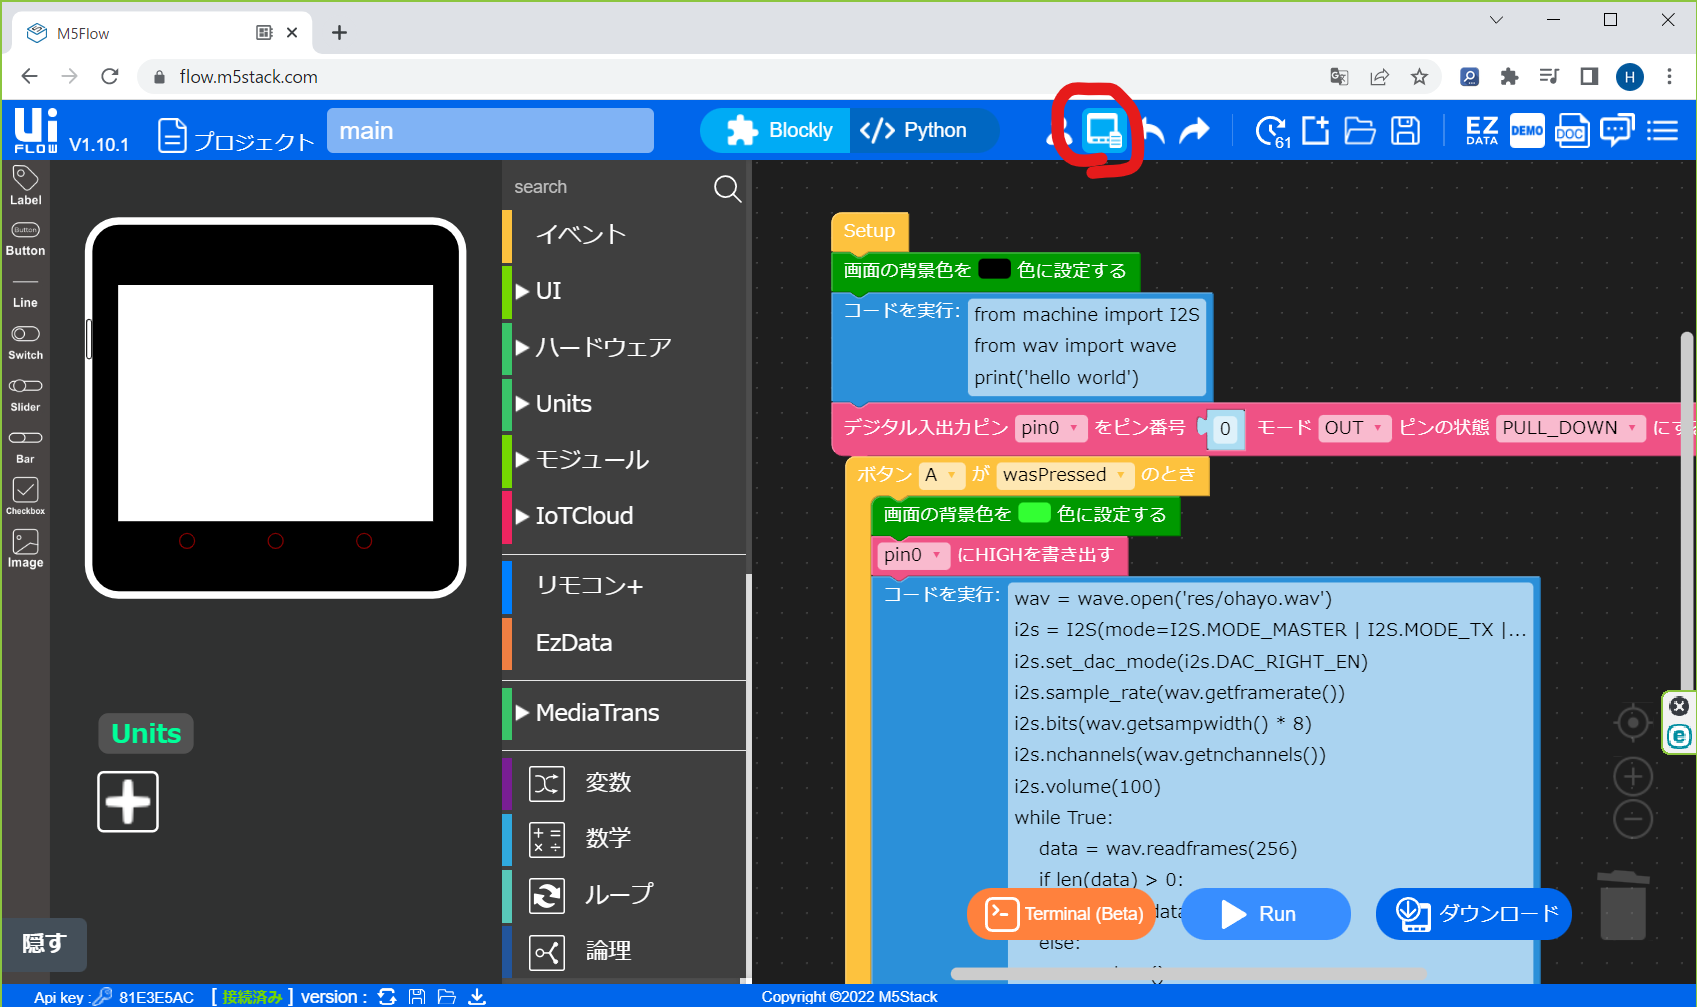Select the Label UI element tool

coord(25,186)
